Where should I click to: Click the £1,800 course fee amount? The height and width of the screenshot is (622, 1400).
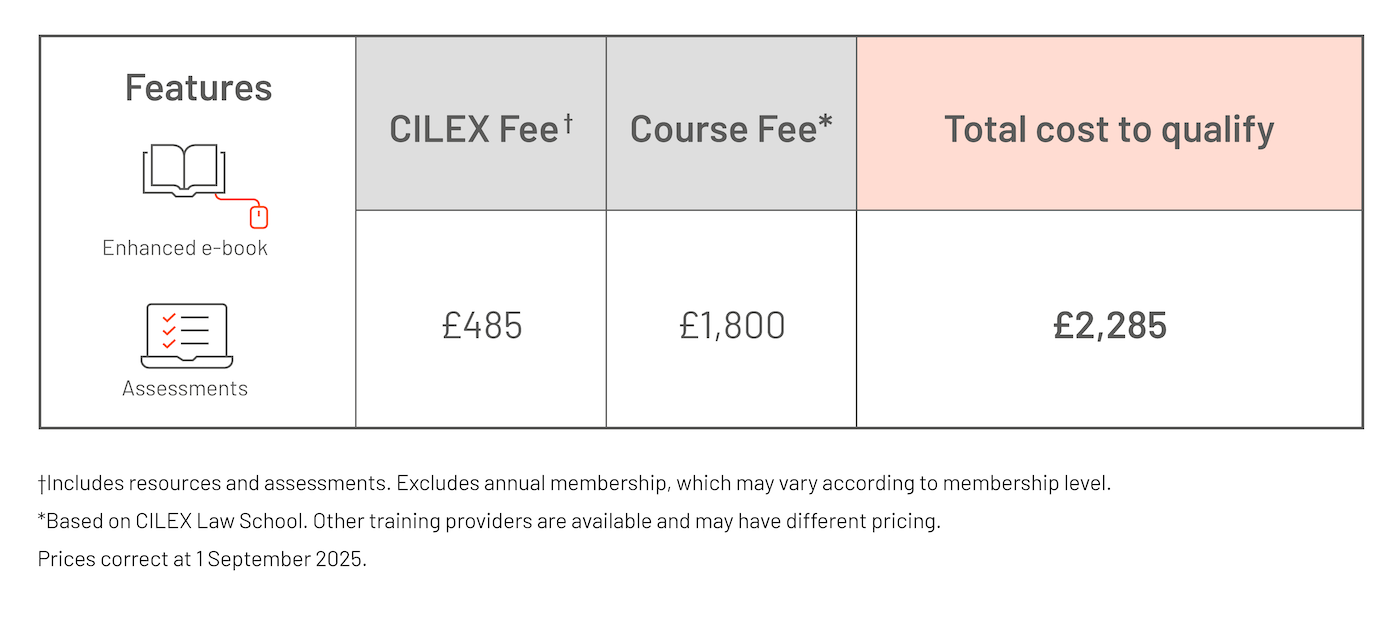click(732, 326)
